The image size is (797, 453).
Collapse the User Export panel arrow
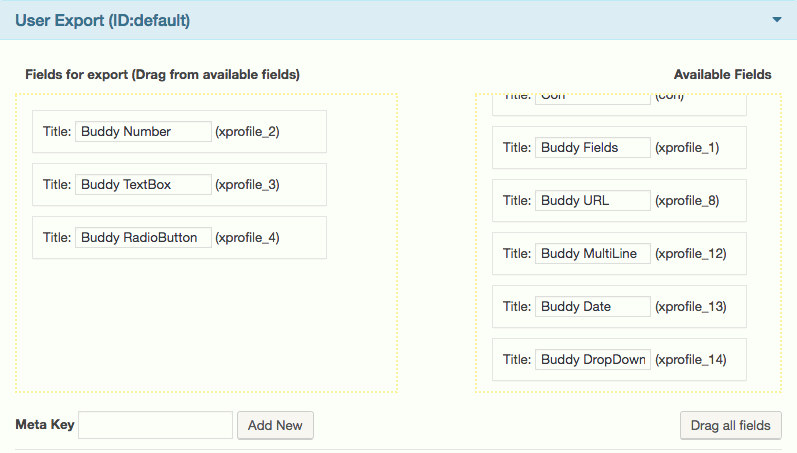pos(777,20)
